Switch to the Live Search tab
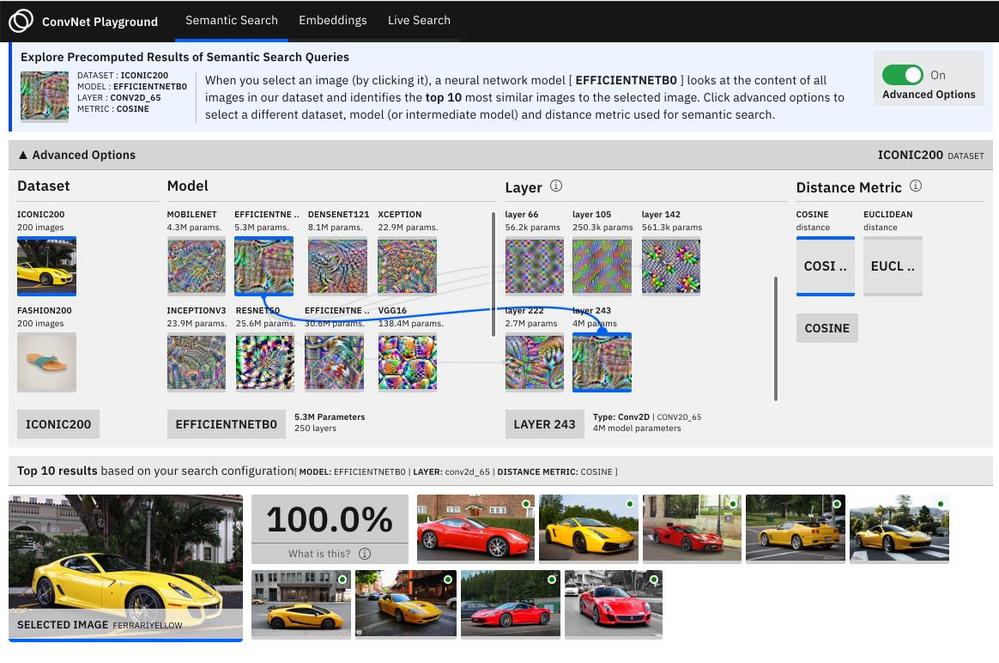This screenshot has height=663, width=999. [x=419, y=20]
